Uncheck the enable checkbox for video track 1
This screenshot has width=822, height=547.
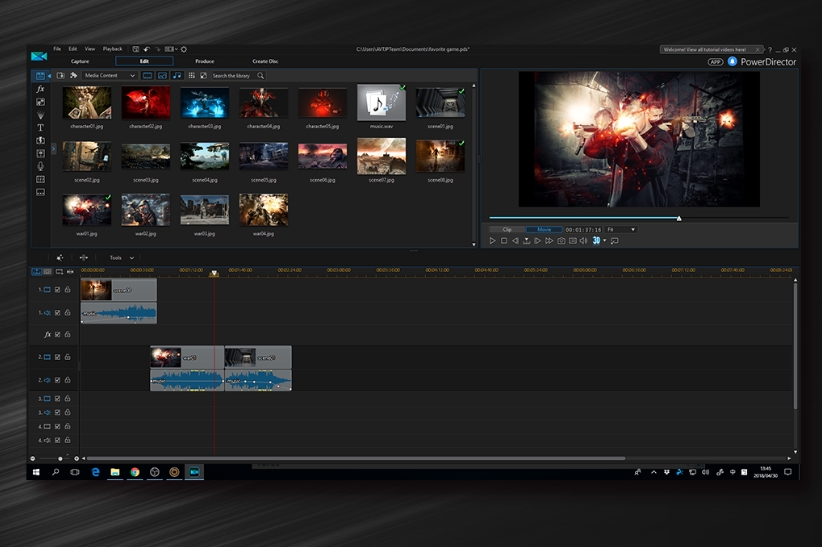[x=58, y=290]
